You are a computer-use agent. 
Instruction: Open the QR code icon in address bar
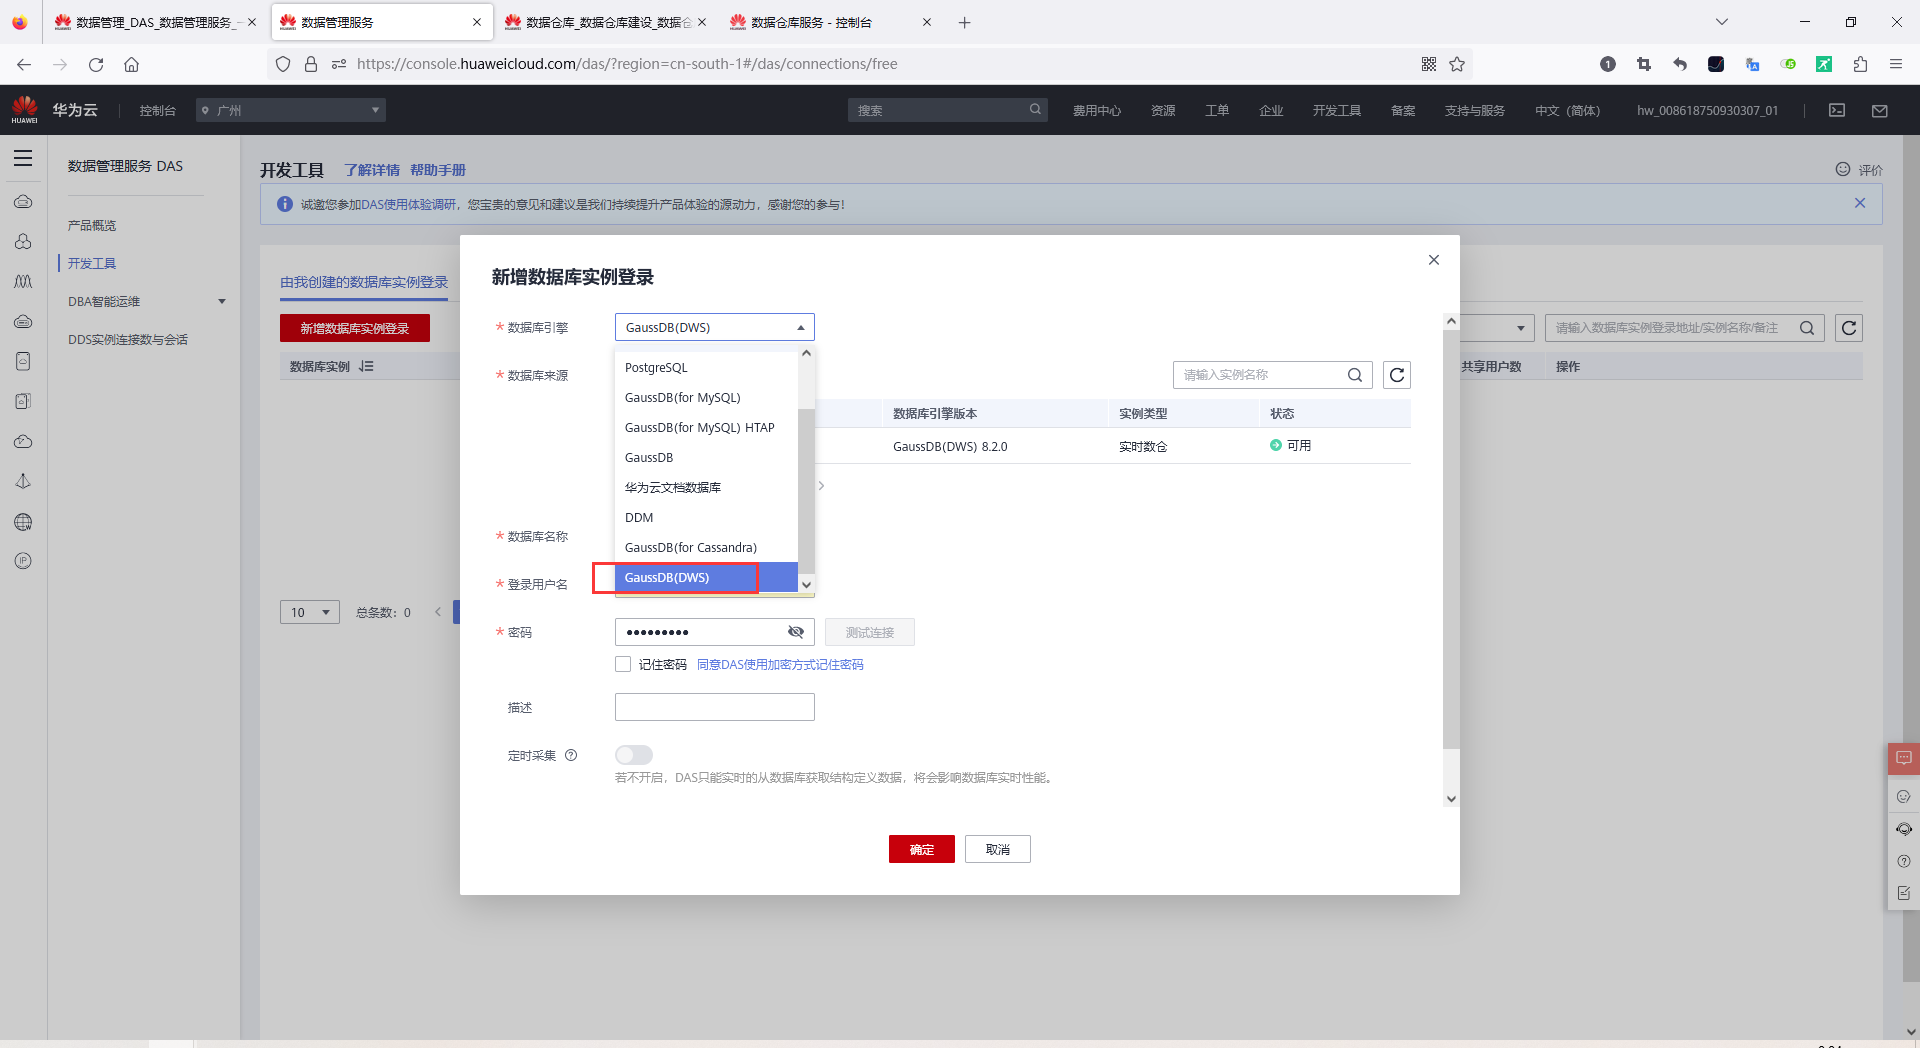pos(1429,64)
